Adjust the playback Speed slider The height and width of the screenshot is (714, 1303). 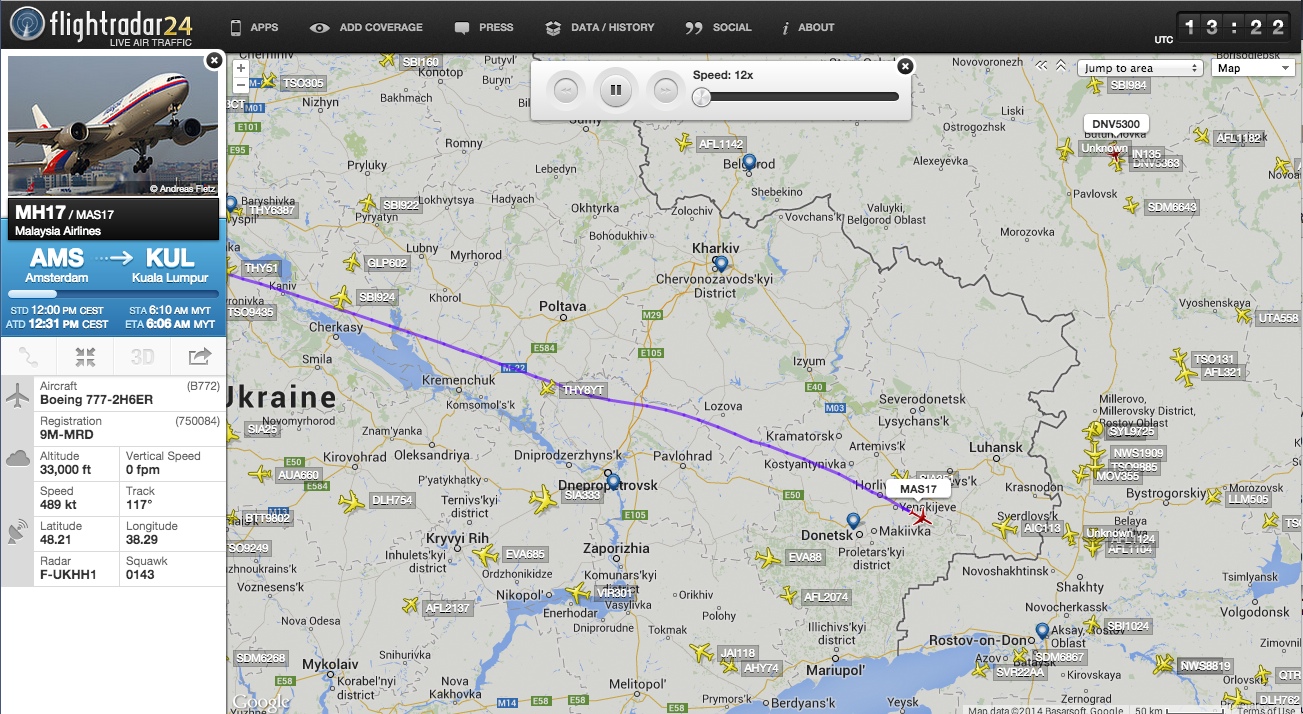coord(796,97)
